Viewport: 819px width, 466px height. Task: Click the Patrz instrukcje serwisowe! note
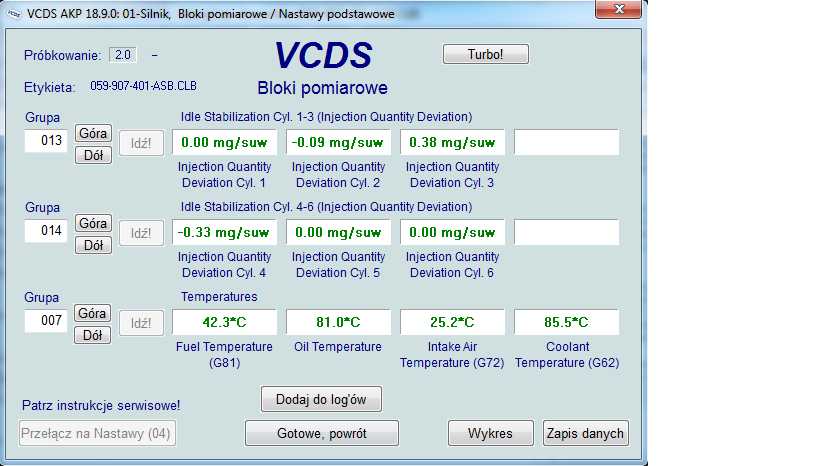pyautogui.click(x=101, y=405)
